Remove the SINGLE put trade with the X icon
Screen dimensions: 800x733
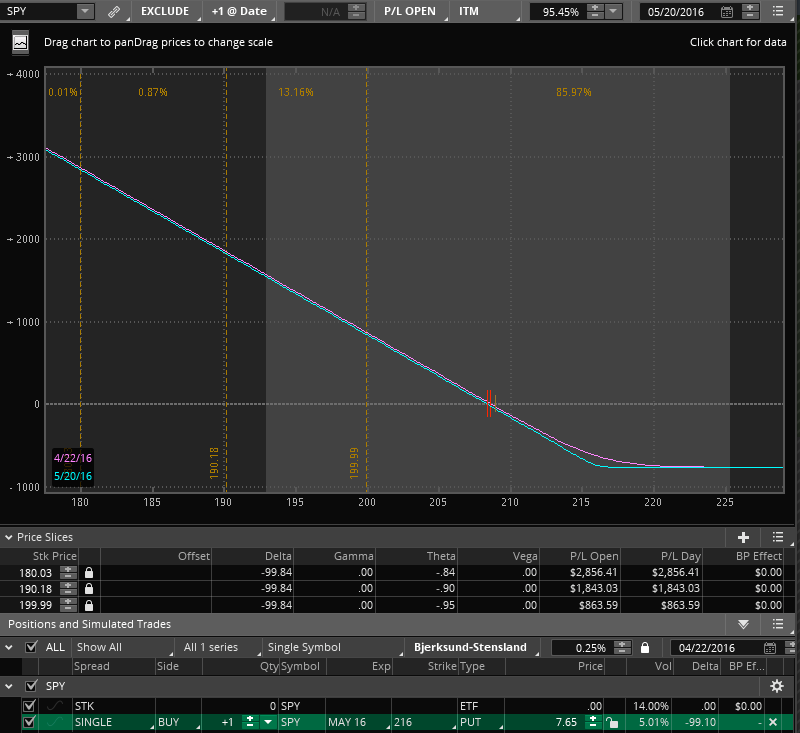coord(772,722)
